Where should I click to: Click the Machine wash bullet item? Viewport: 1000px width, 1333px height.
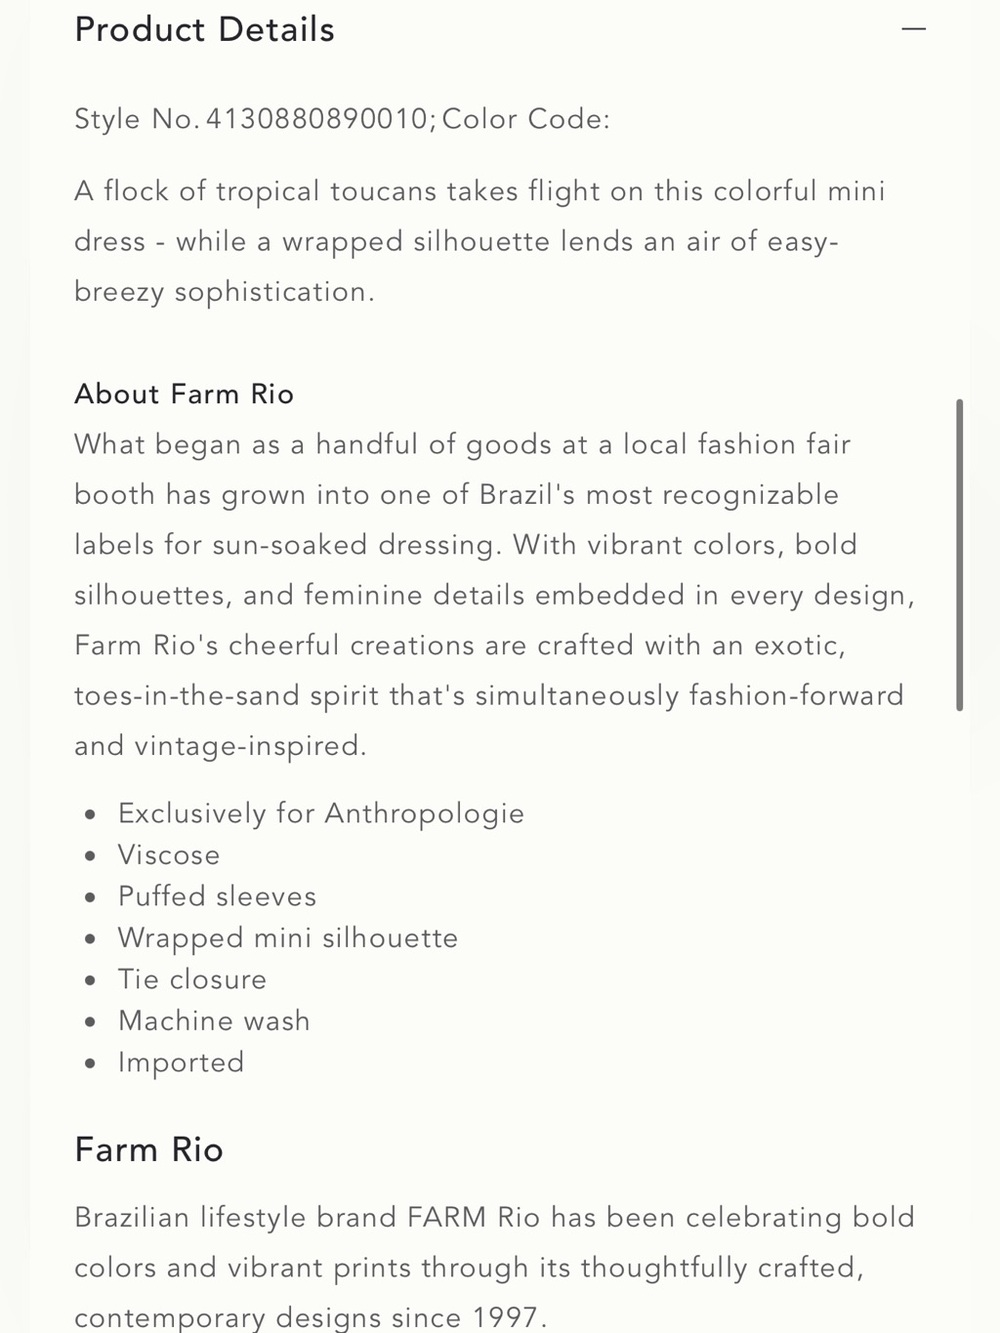point(214,1021)
